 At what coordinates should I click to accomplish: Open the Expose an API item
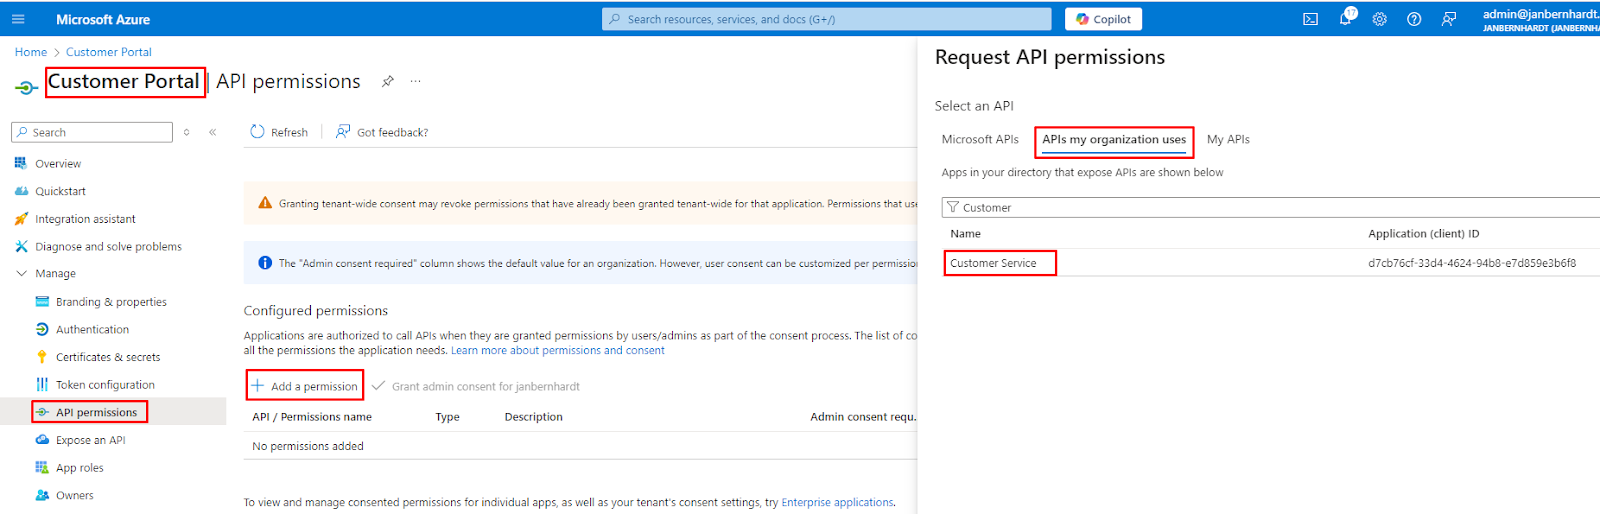[x=90, y=440]
